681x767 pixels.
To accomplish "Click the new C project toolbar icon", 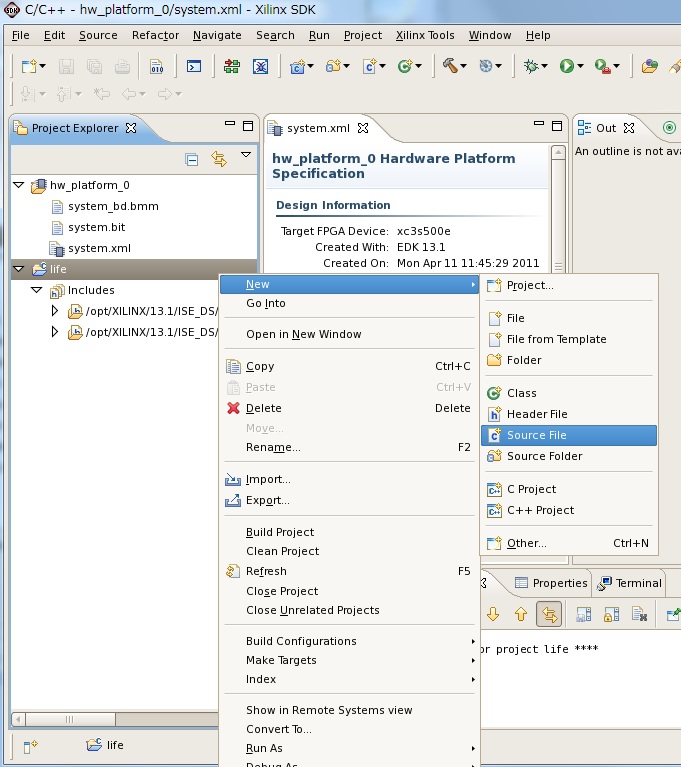I will click(x=297, y=66).
